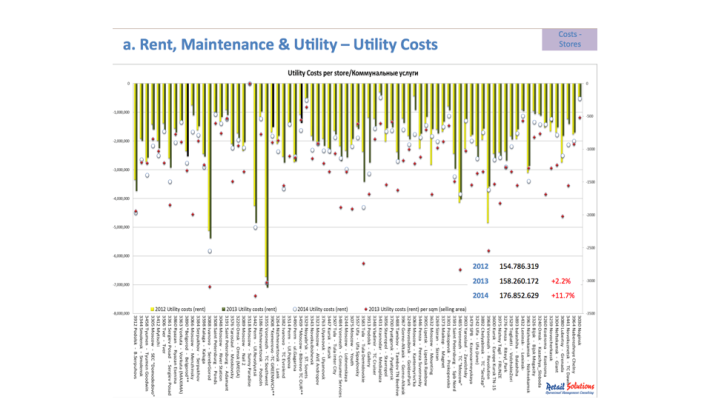Click the Retail Solutions logo
The image size is (710, 408).
pyautogui.click(x=570, y=388)
